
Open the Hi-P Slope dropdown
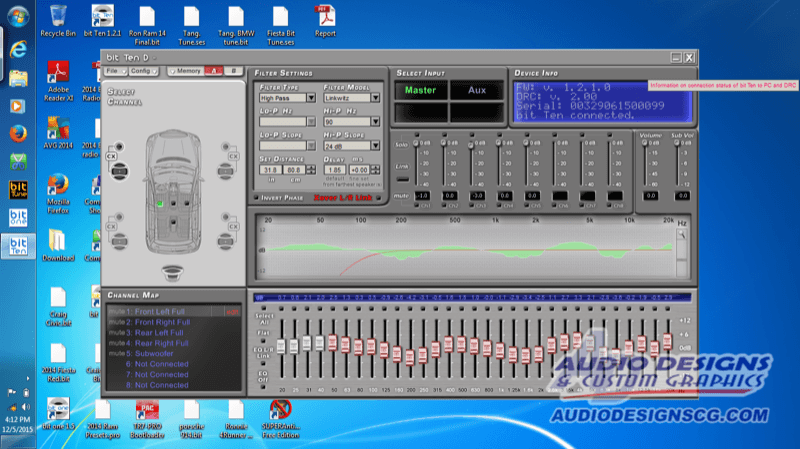point(376,145)
